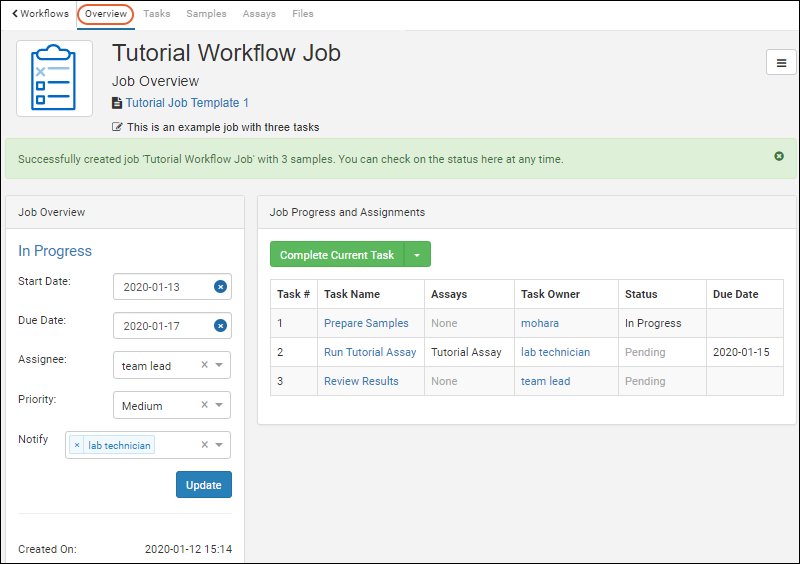800x564 pixels.
Task: Clear all Notify field selections
Action: coord(204,445)
